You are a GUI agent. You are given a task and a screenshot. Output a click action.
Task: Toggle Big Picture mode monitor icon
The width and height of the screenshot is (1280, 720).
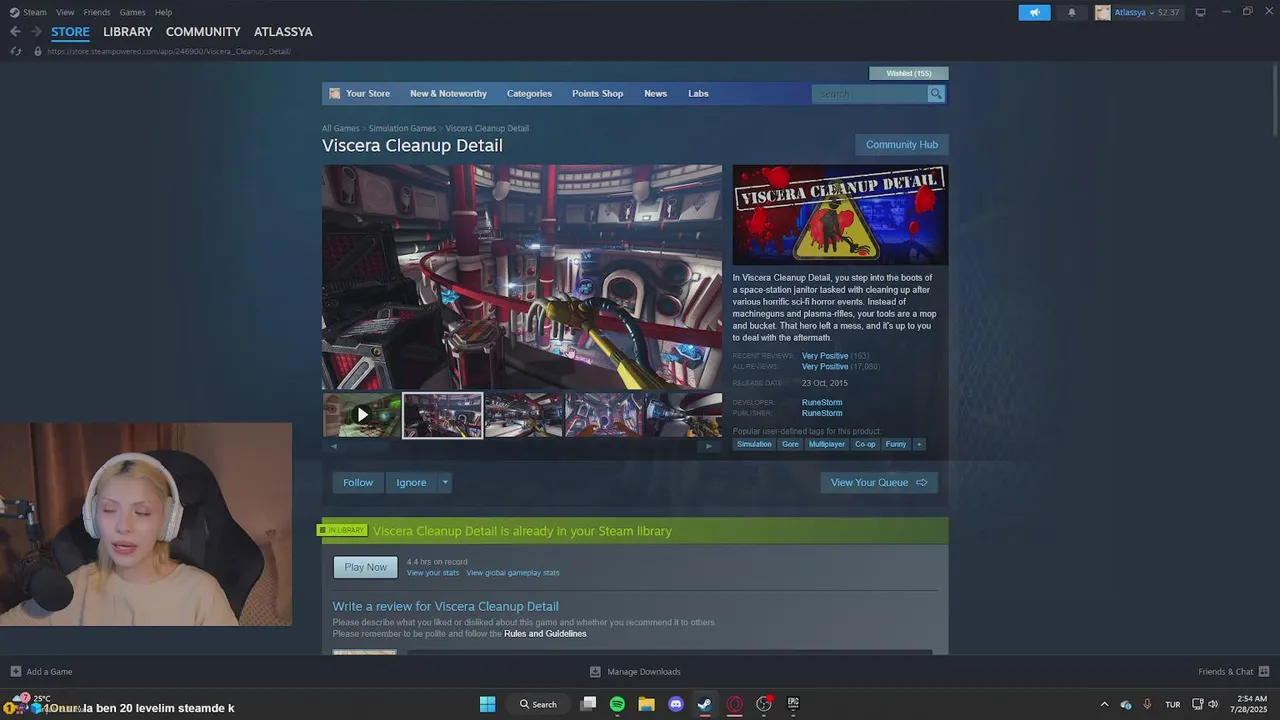[1201, 12]
